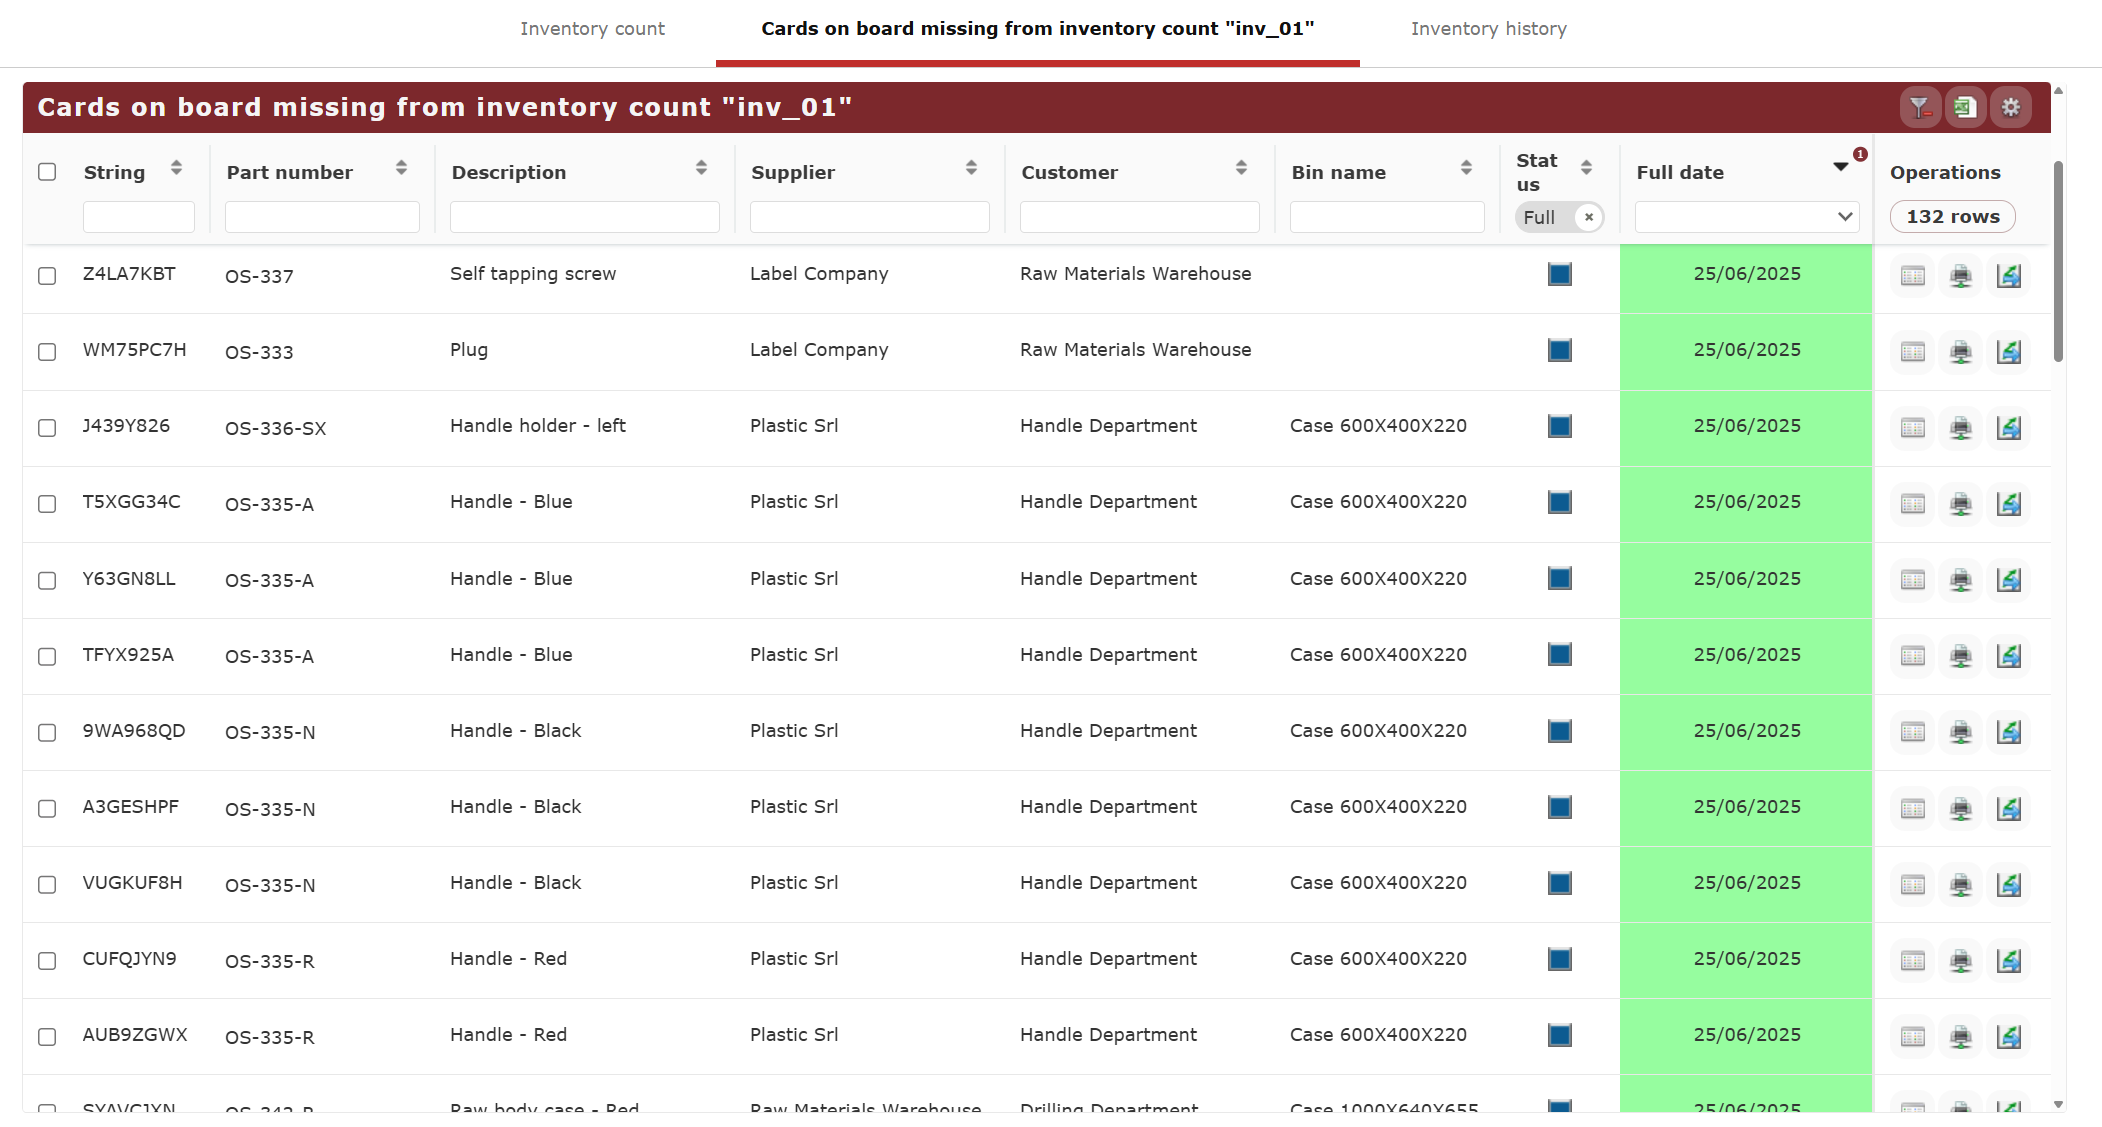The height and width of the screenshot is (1127, 2102).
Task: Open the Inventory history tab
Action: pyautogui.click(x=1488, y=29)
